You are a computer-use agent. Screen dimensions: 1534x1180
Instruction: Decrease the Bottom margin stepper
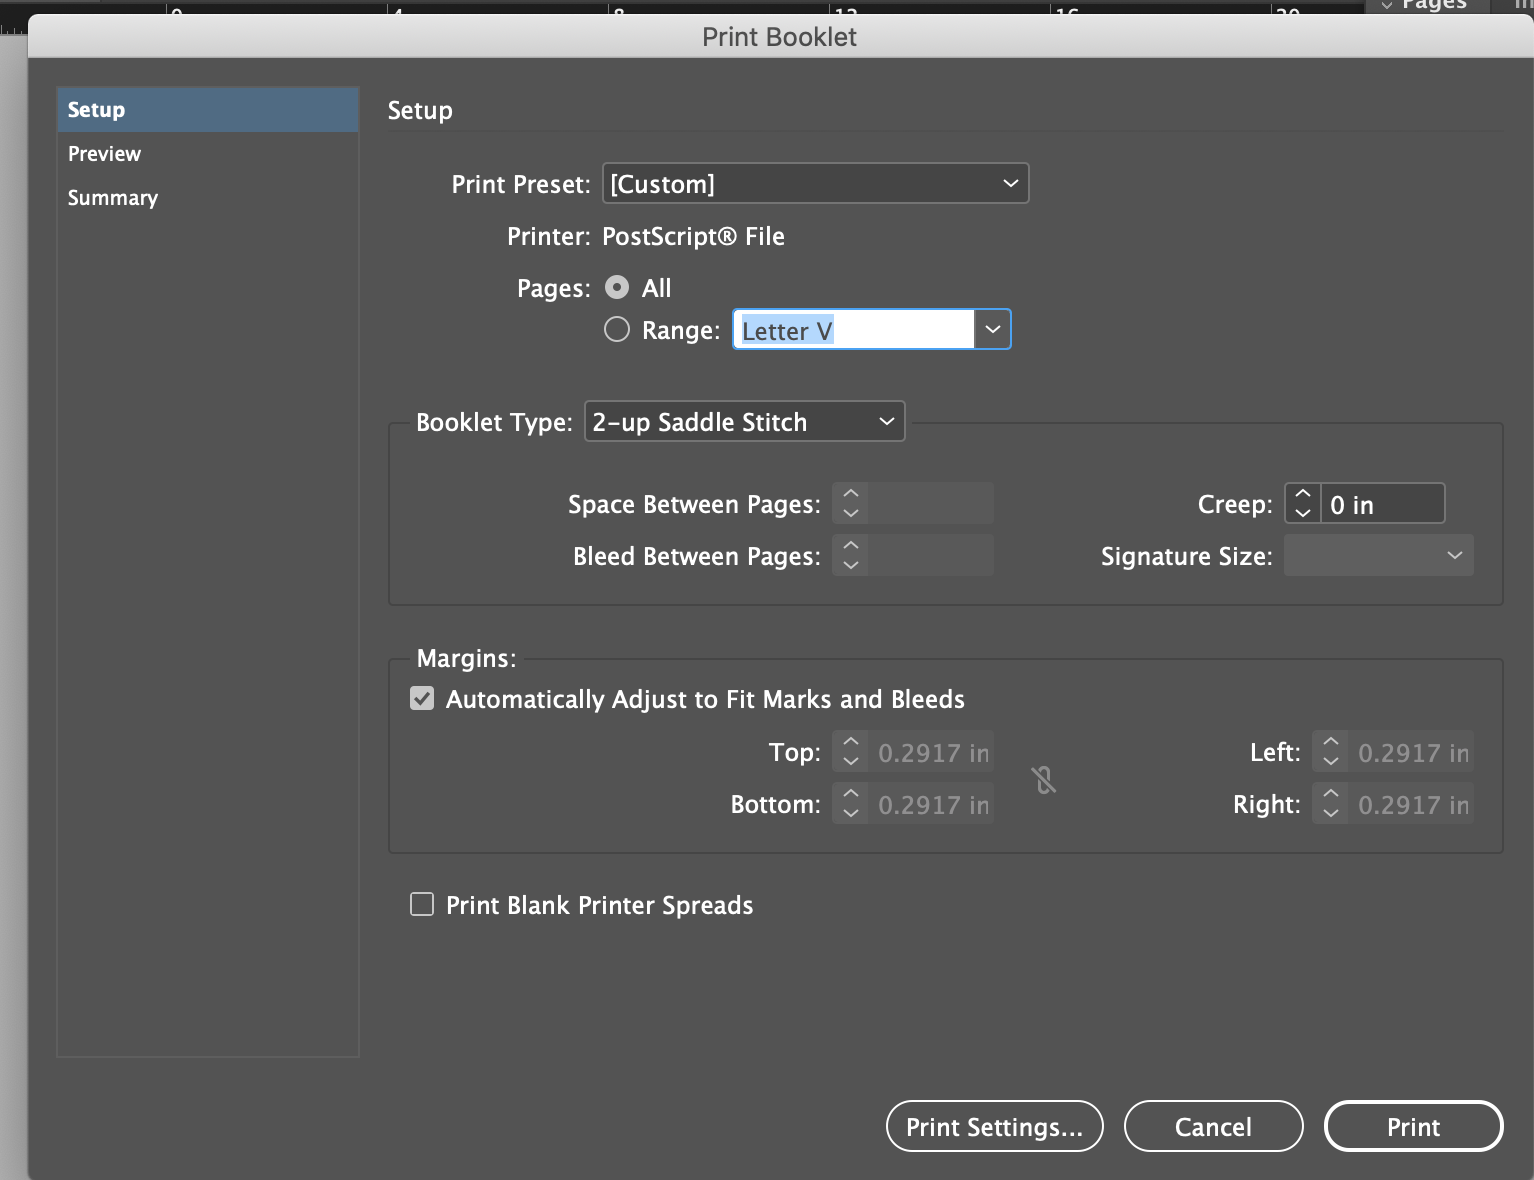pyautogui.click(x=850, y=814)
